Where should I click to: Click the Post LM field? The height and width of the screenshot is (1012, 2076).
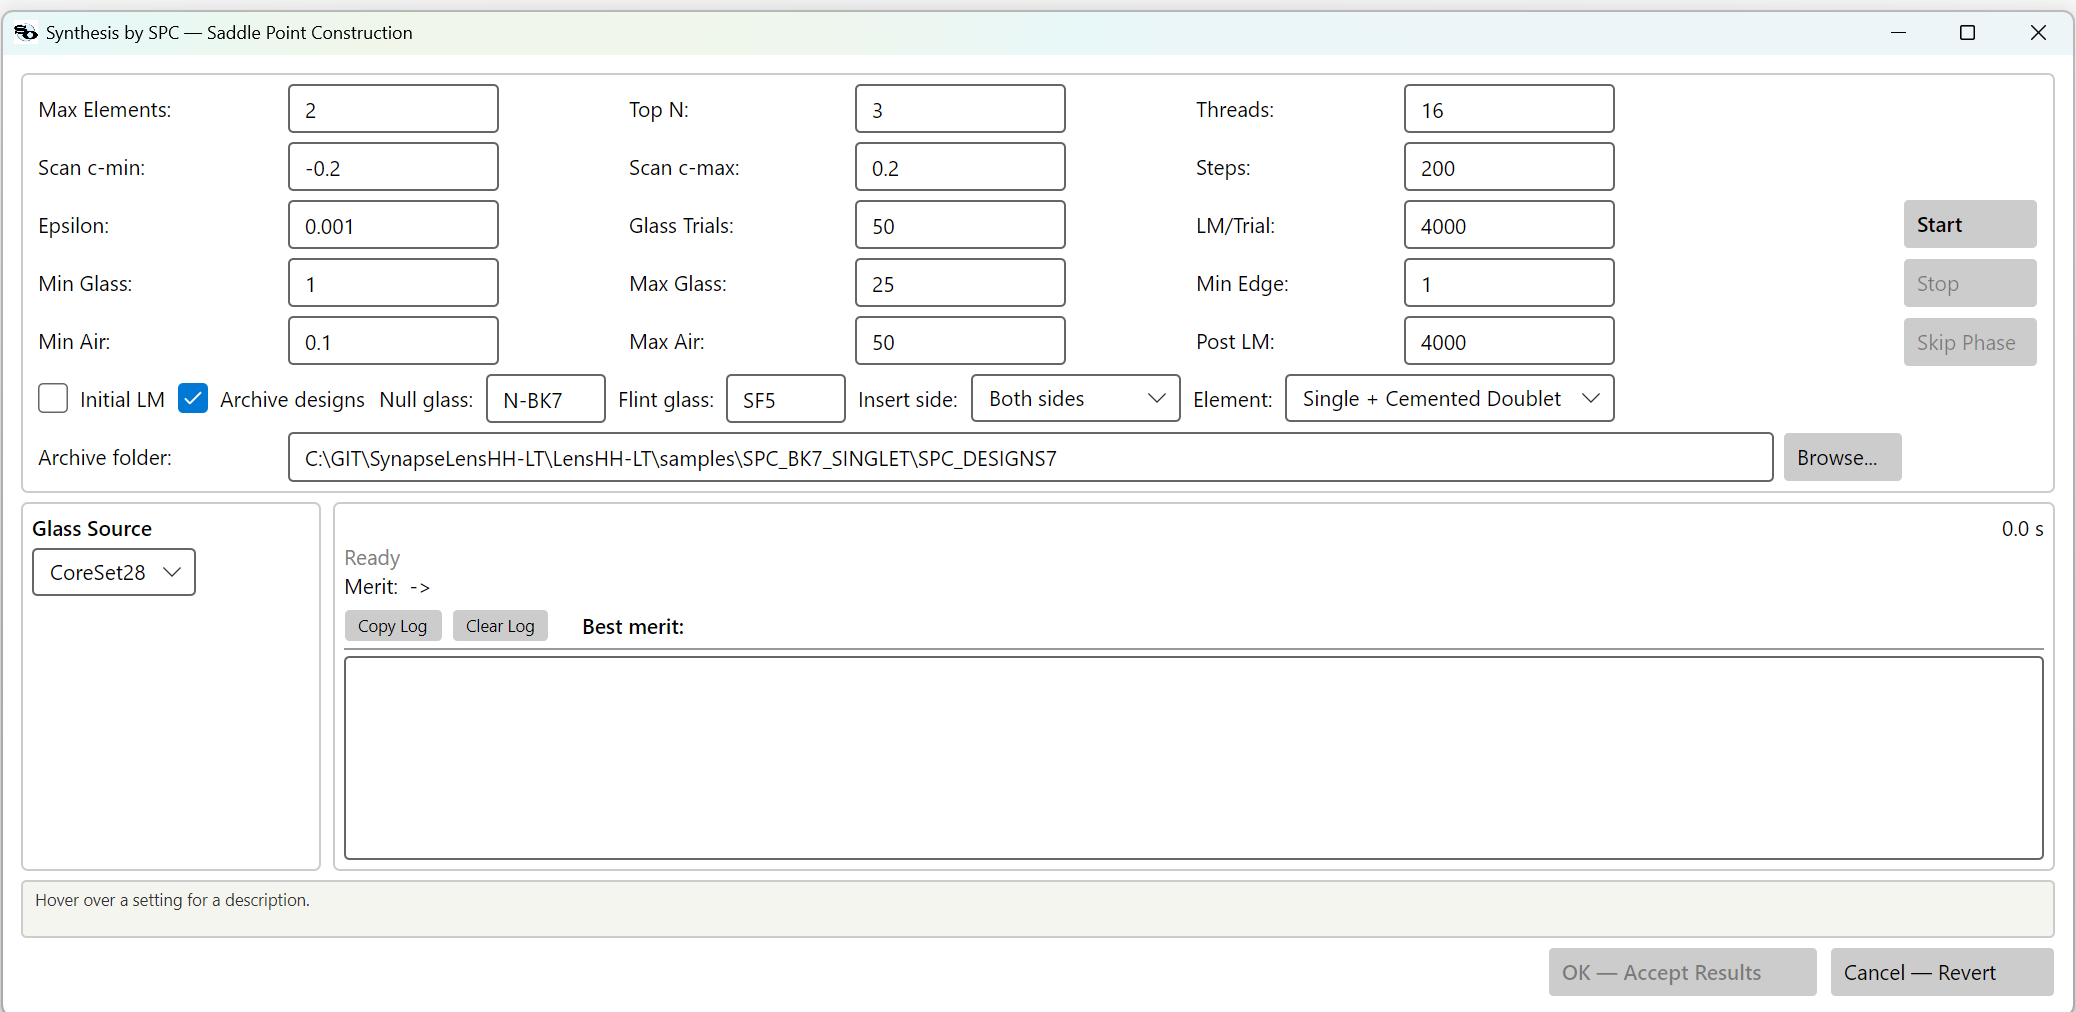pos(1509,341)
